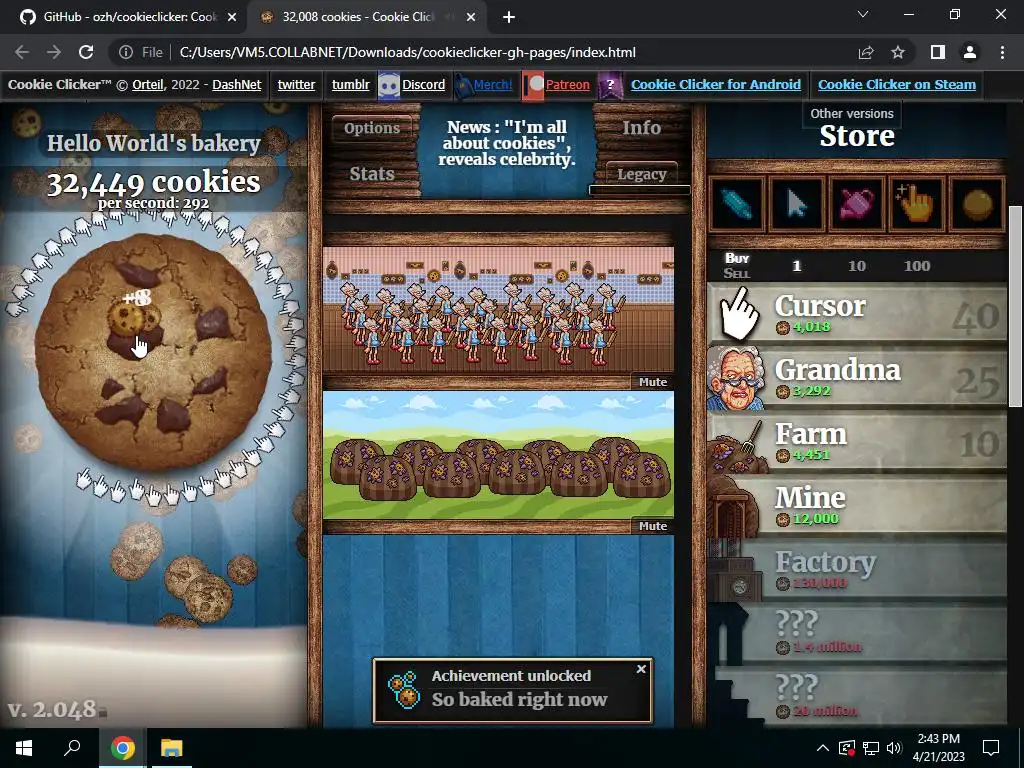
Task: Open Chrome three-dot menu
Action: pyautogui.click(x=1002, y=52)
